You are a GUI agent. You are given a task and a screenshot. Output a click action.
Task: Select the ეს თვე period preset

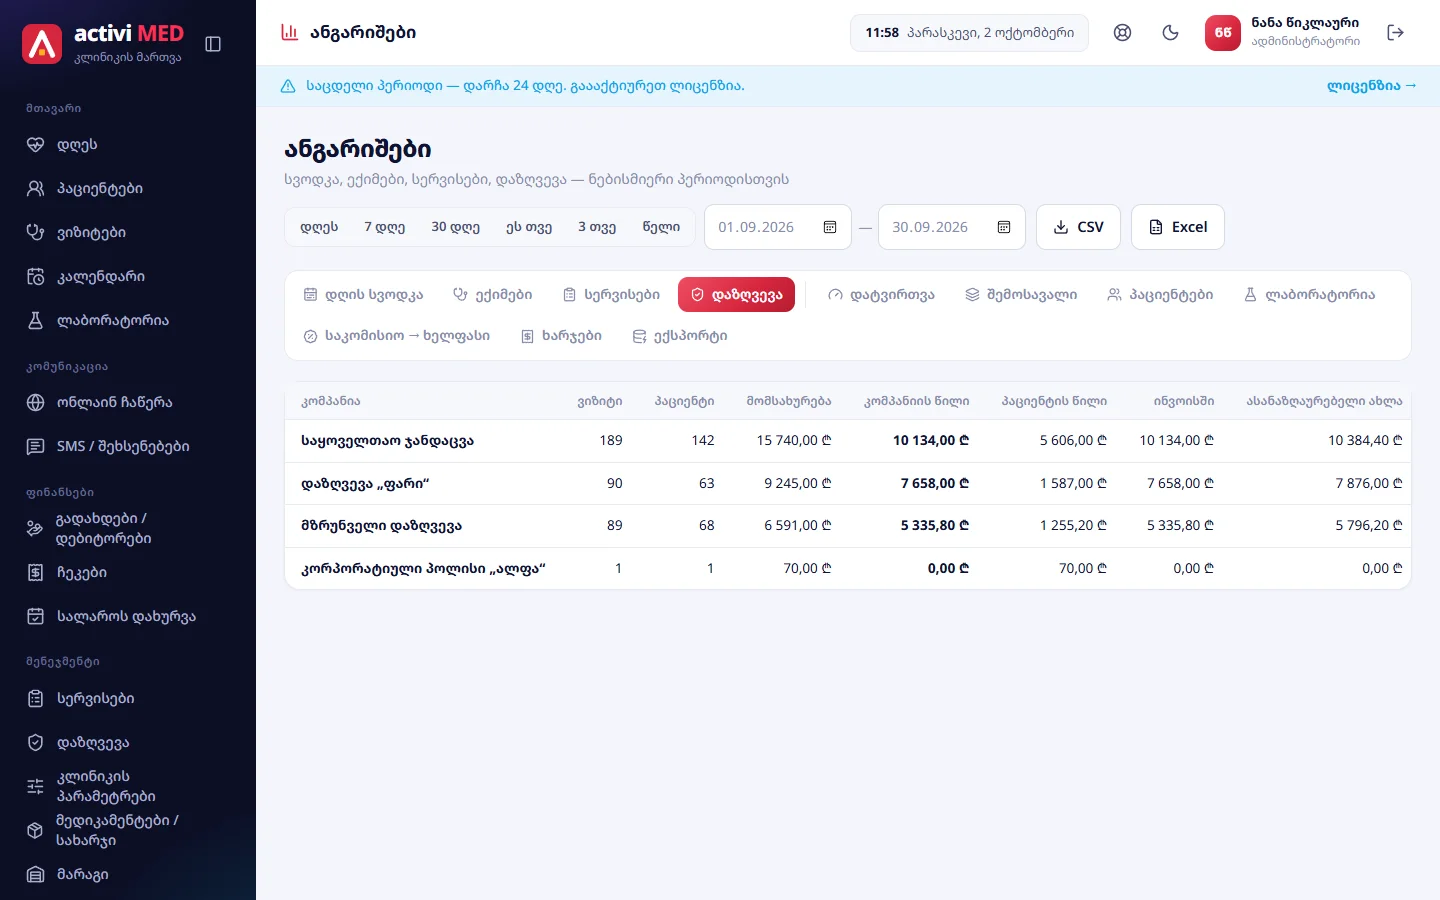(x=529, y=227)
